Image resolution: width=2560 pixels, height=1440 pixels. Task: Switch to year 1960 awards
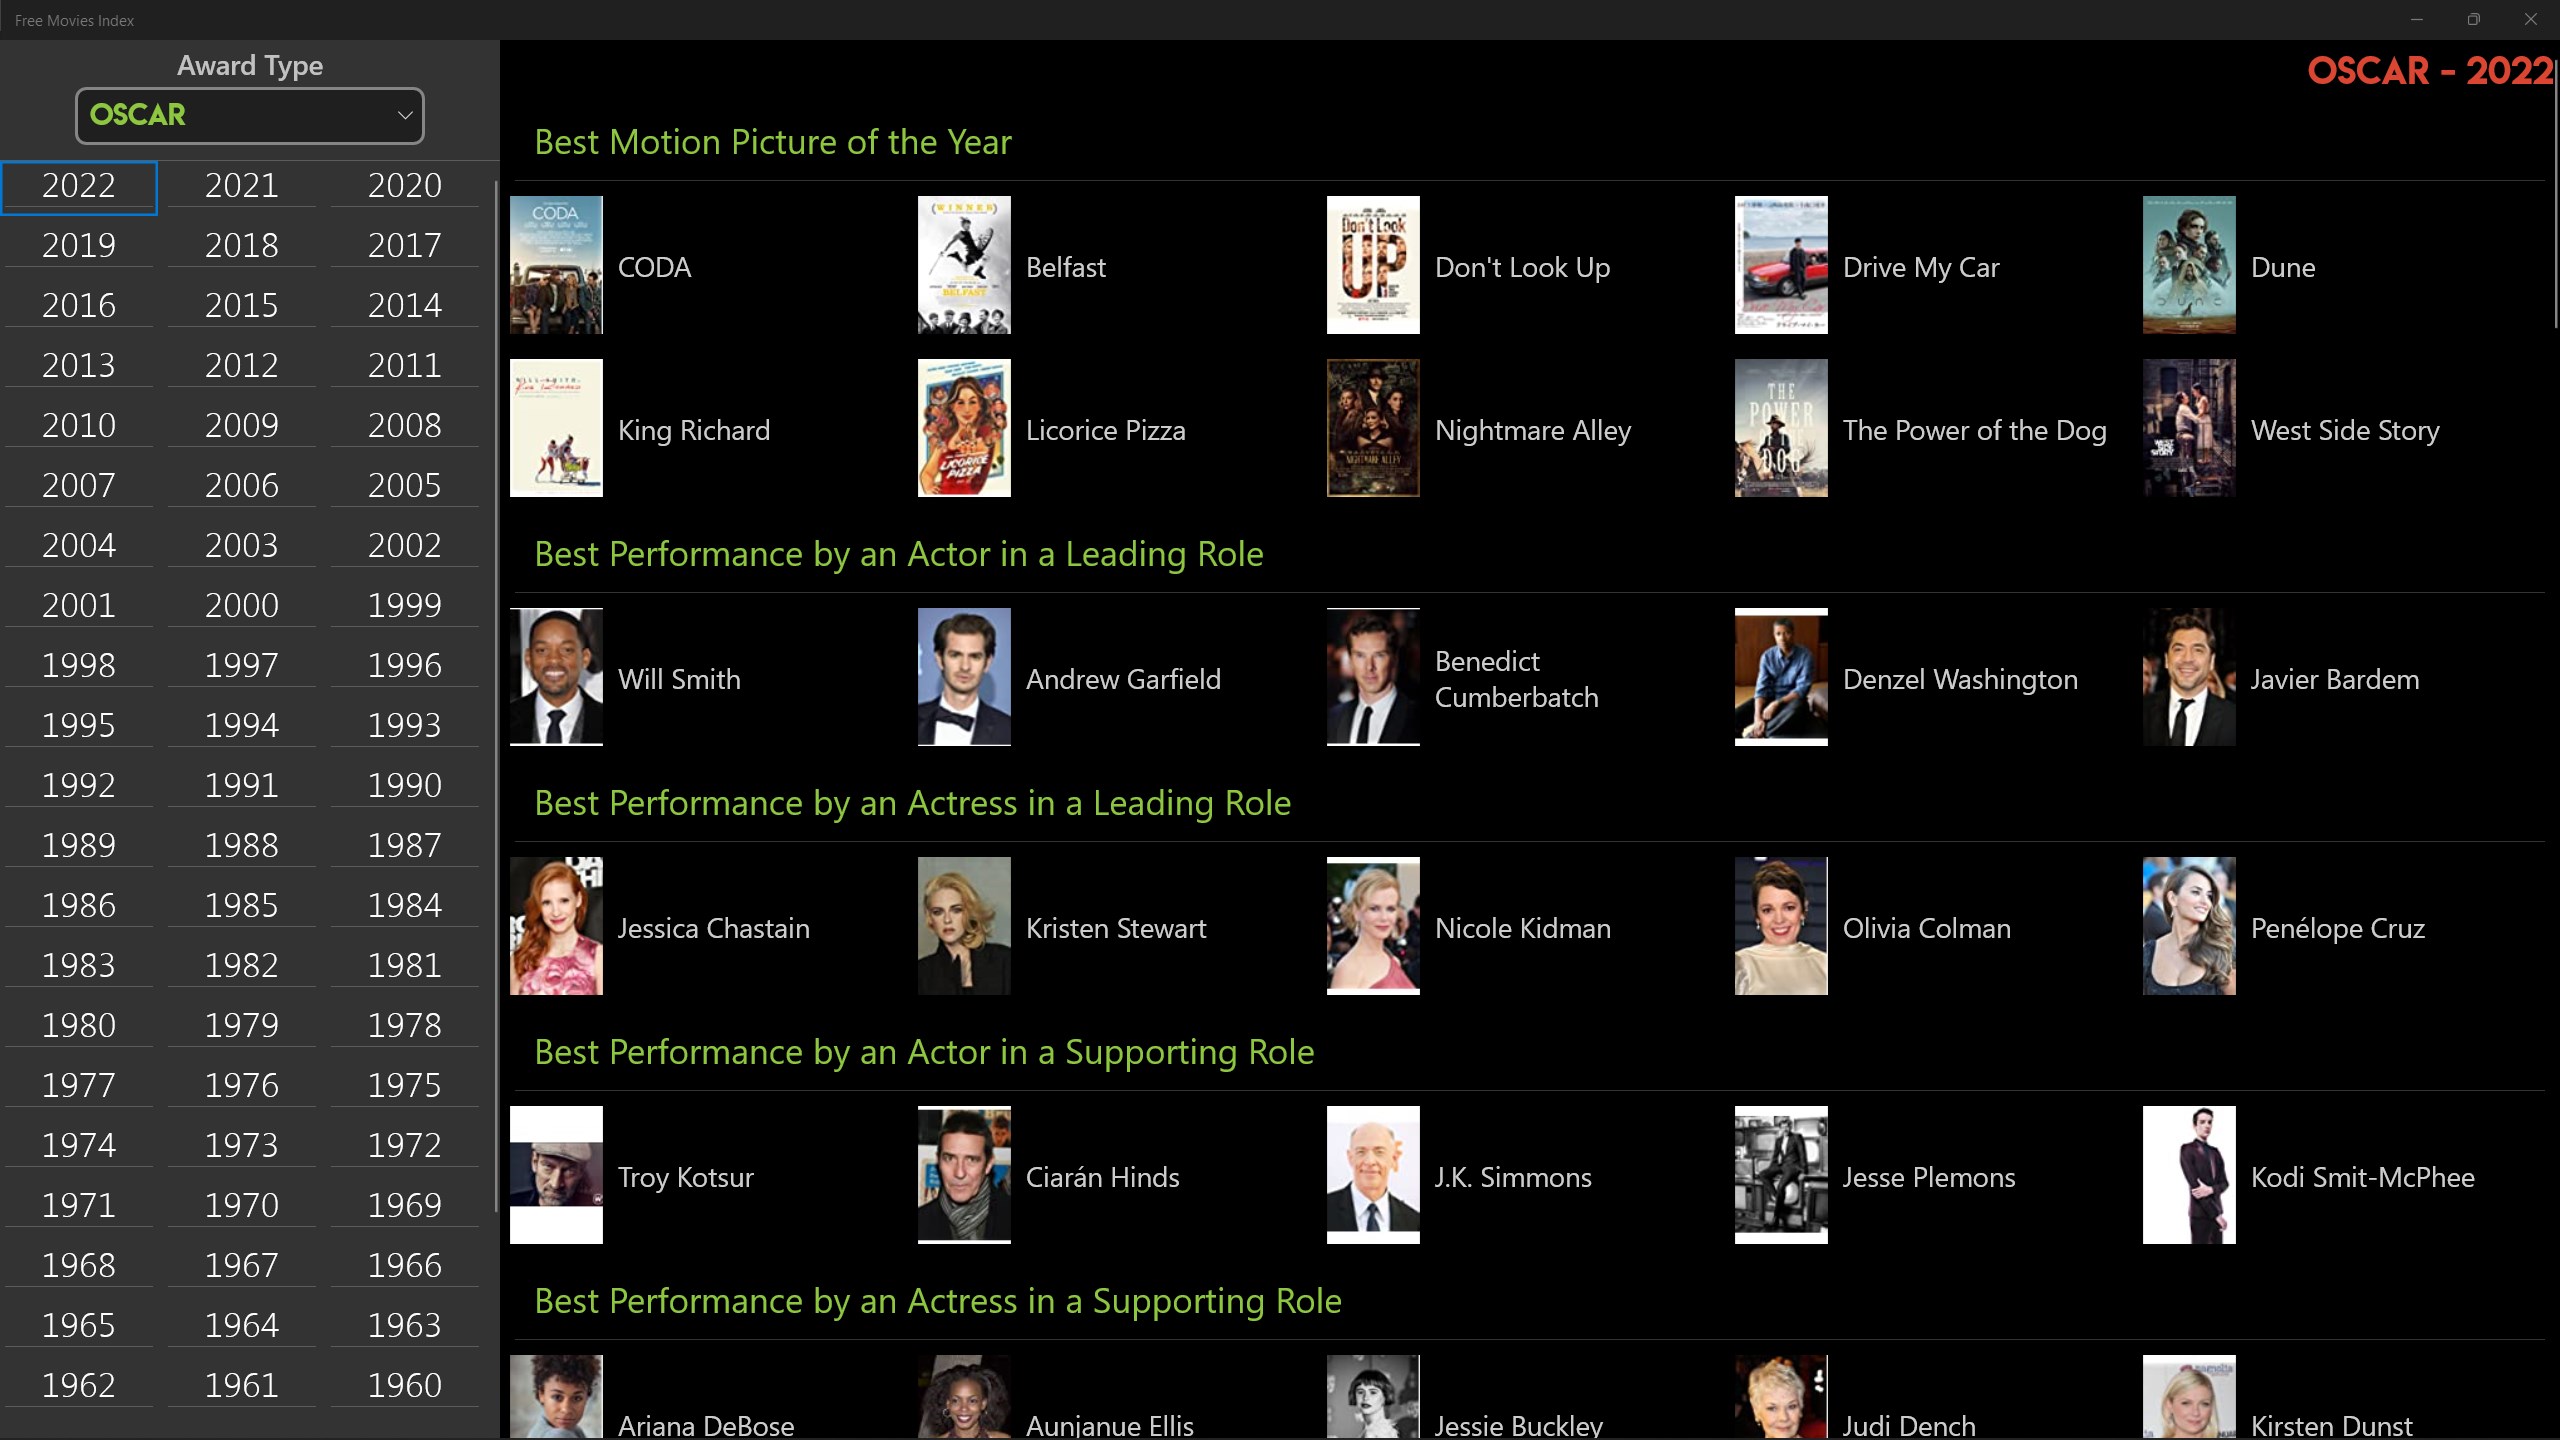click(x=404, y=1384)
